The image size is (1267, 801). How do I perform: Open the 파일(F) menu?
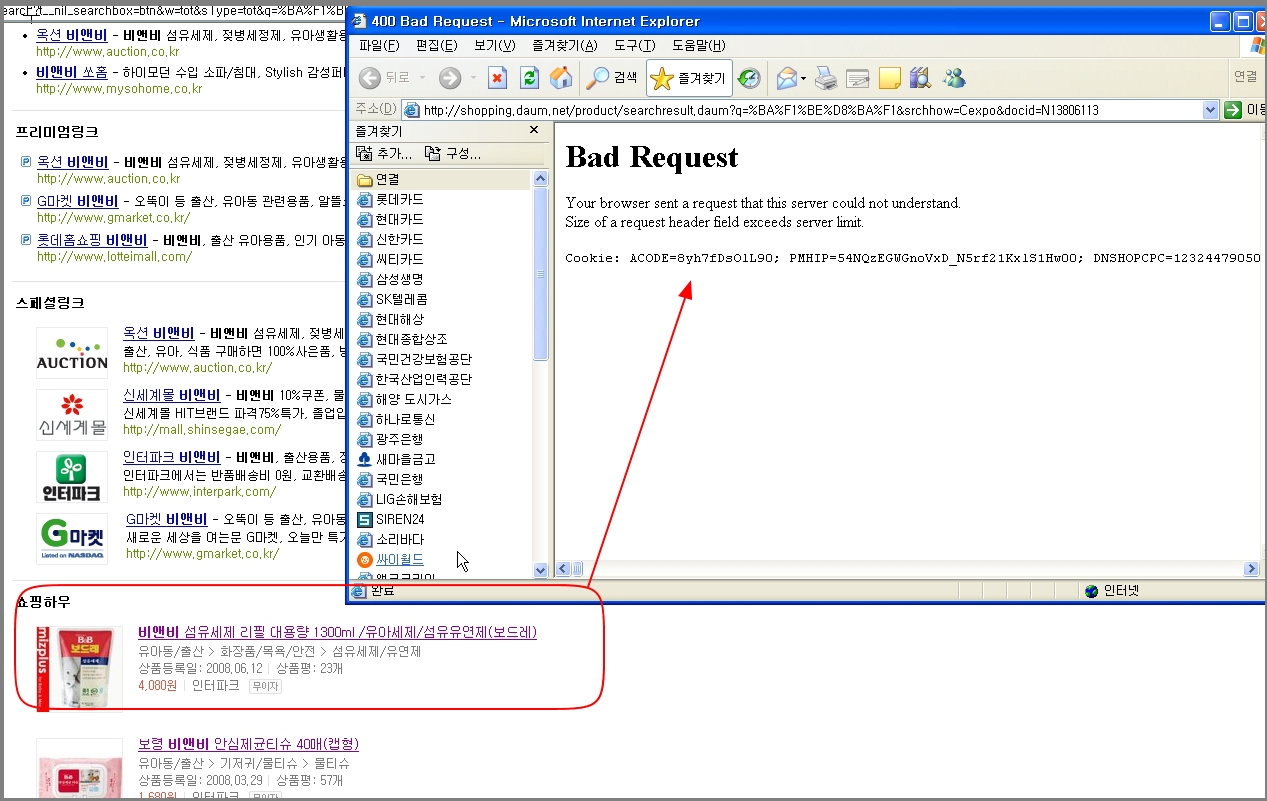(379, 46)
